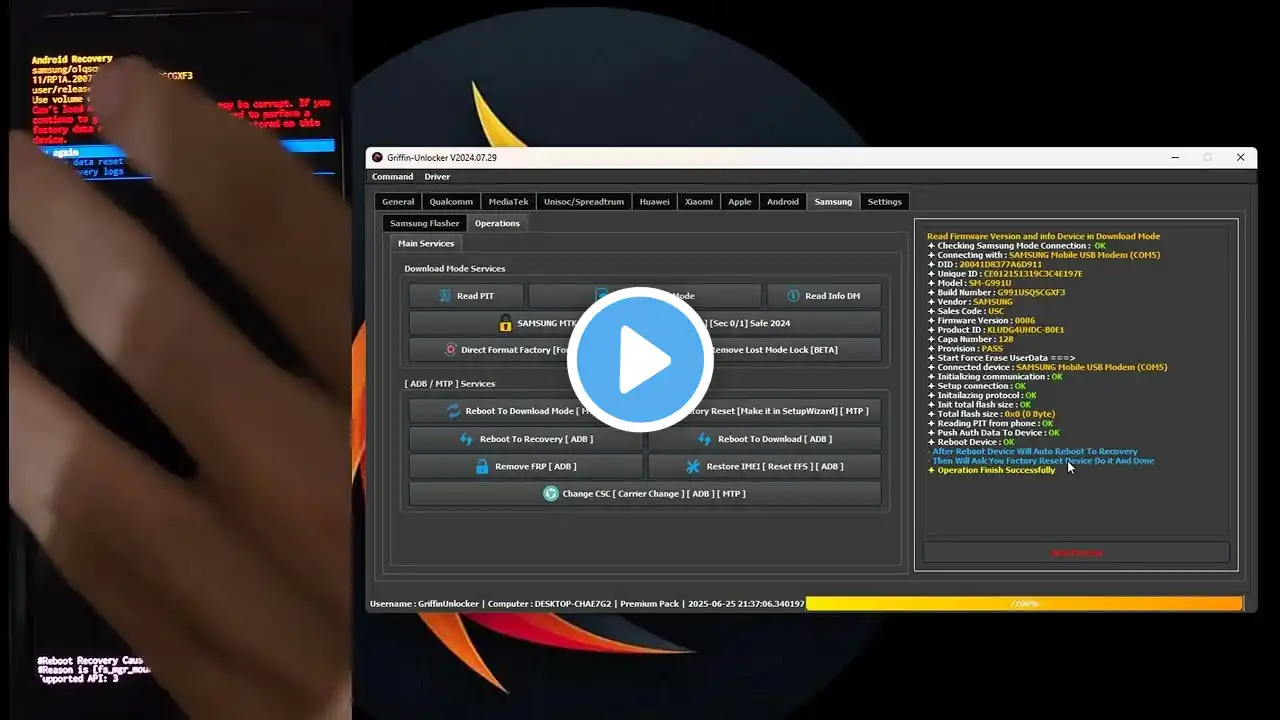Go to the Android tab
The height and width of the screenshot is (720, 1280).
click(x=783, y=202)
